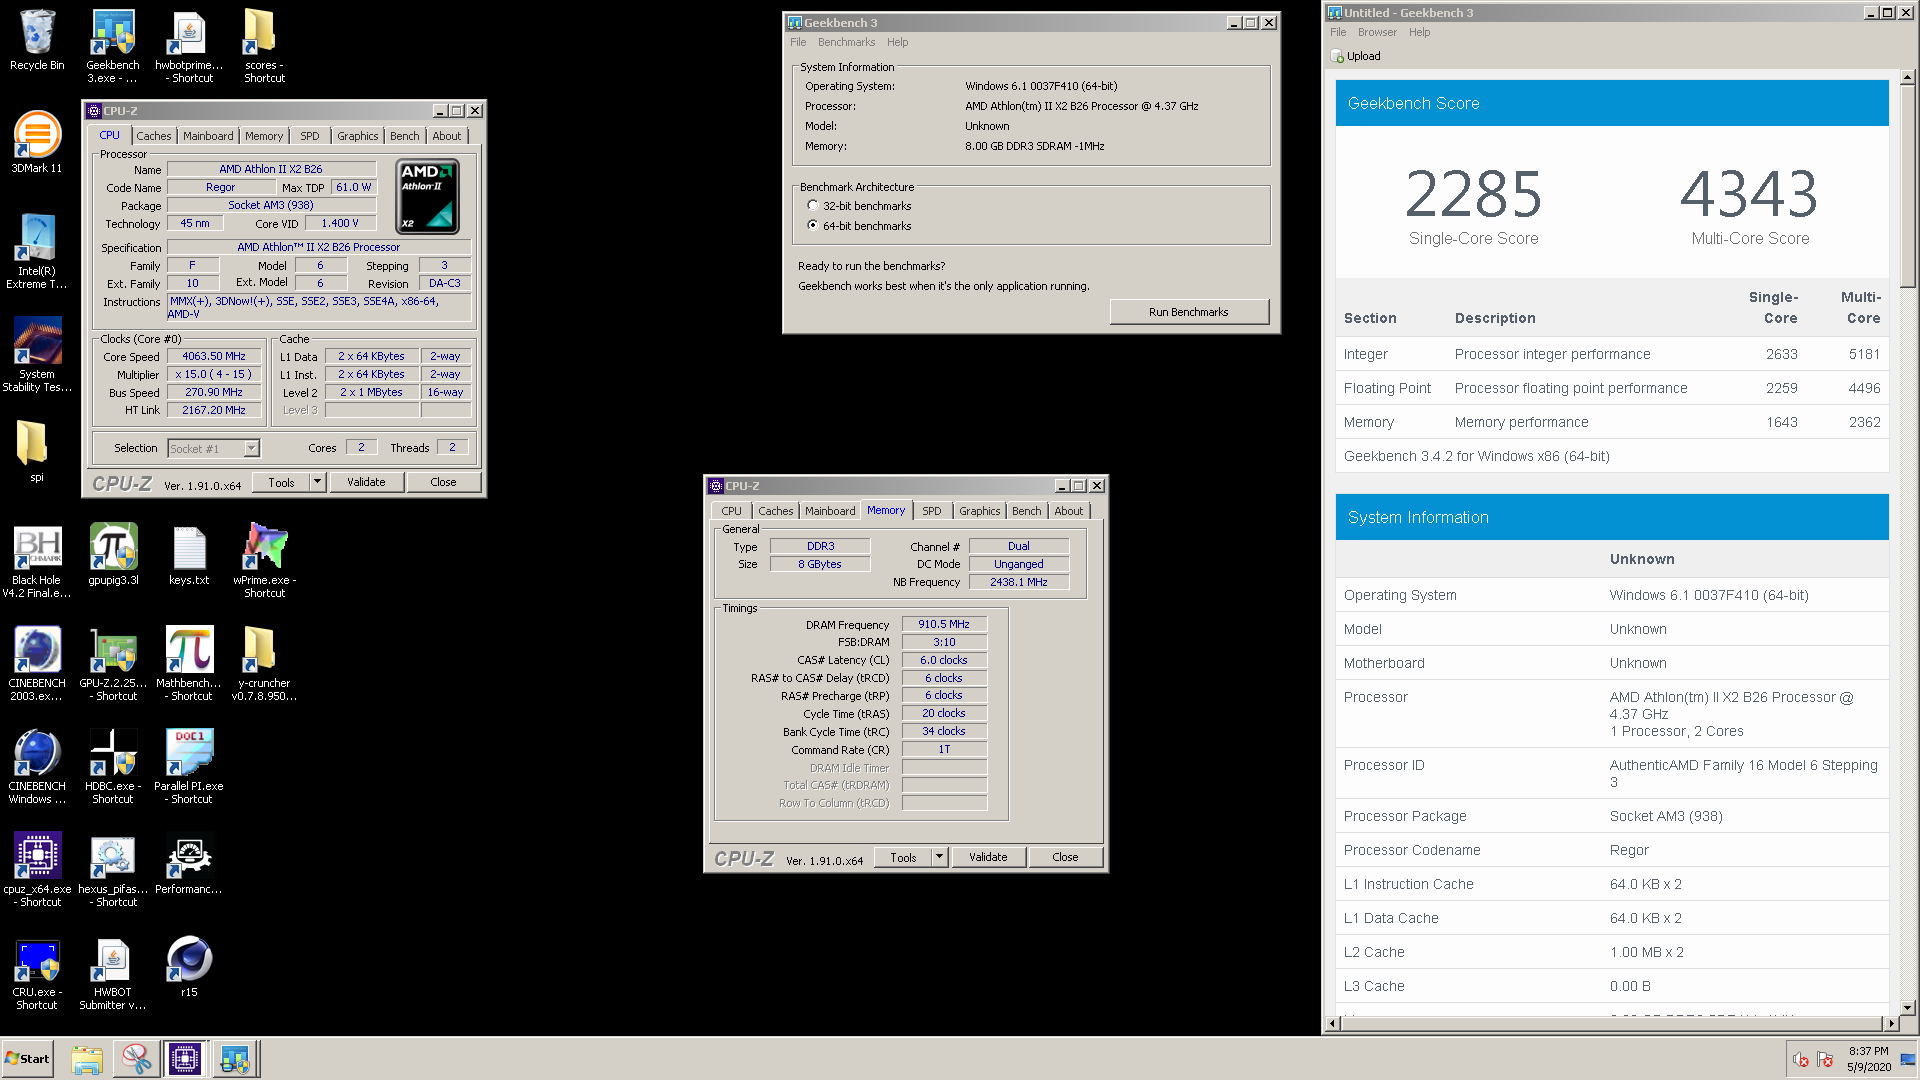The image size is (1920, 1080).
Task: Launch Mathbench shortcut icon
Action: coord(189,664)
